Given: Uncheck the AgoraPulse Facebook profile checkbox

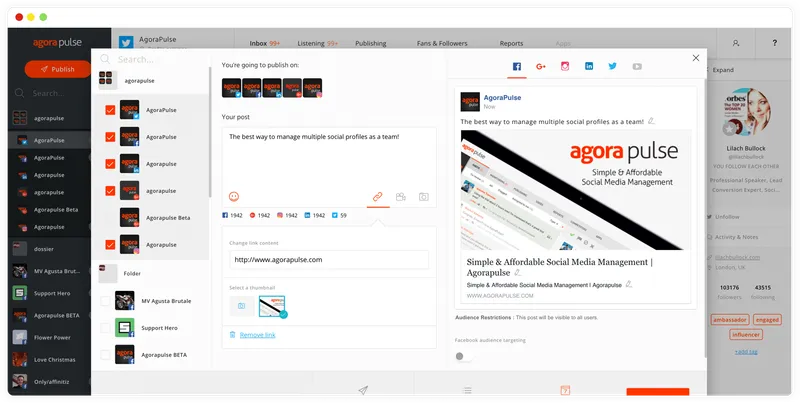Looking at the screenshot, I should point(110,137).
